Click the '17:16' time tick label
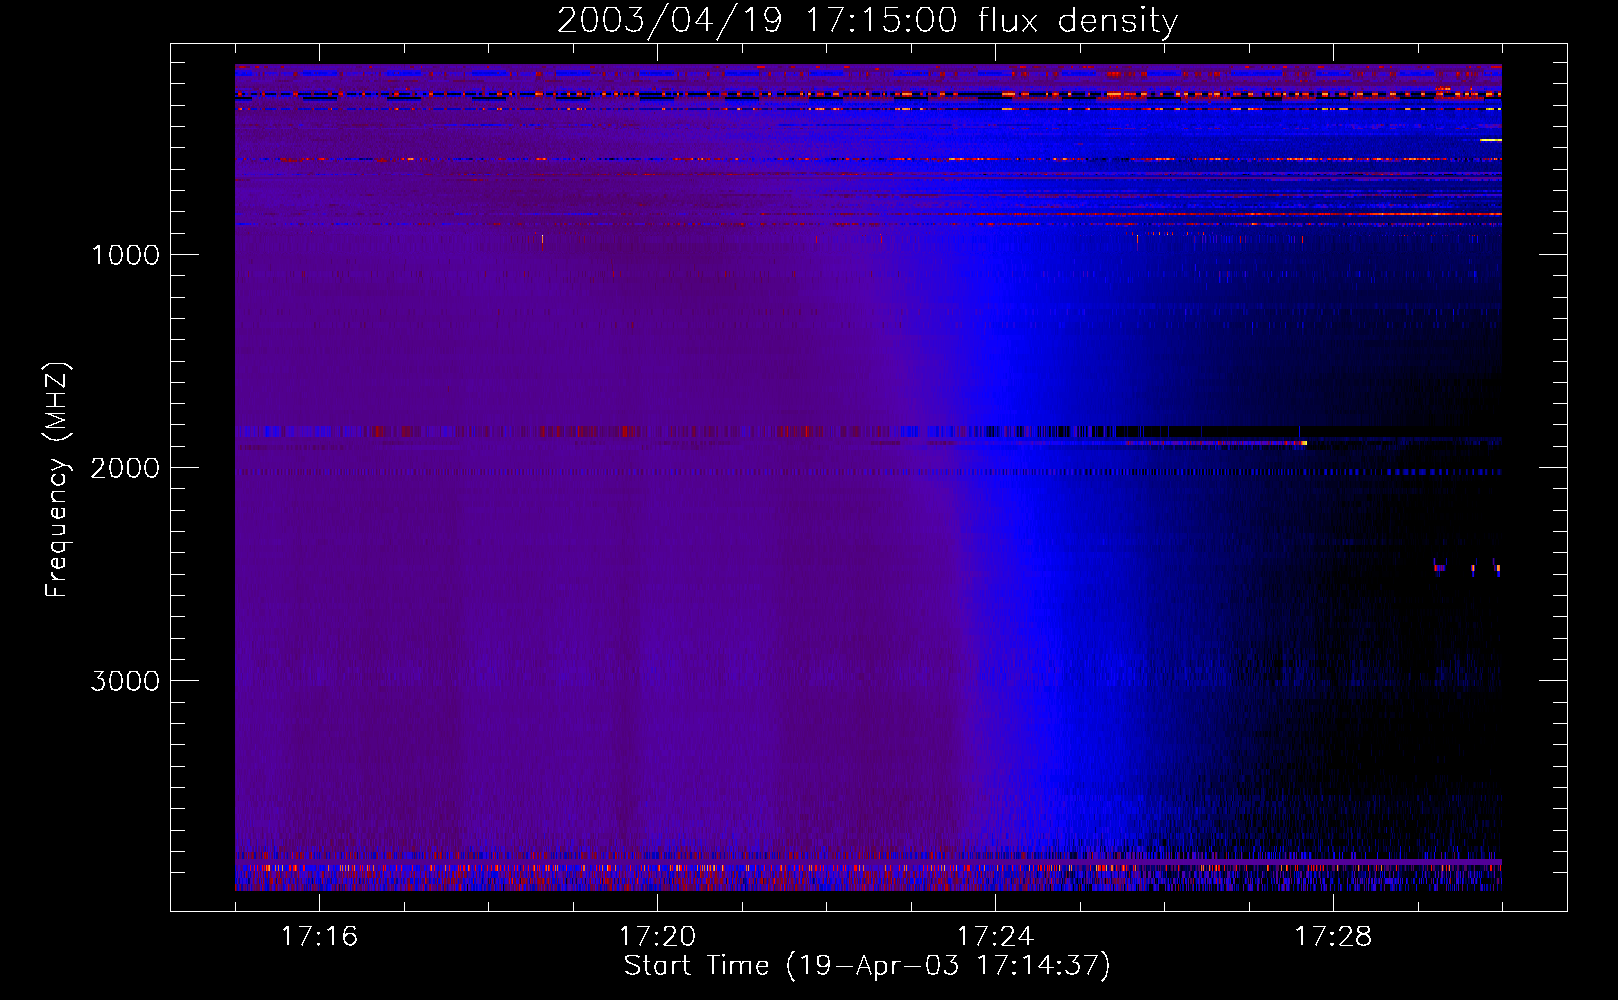 319,937
